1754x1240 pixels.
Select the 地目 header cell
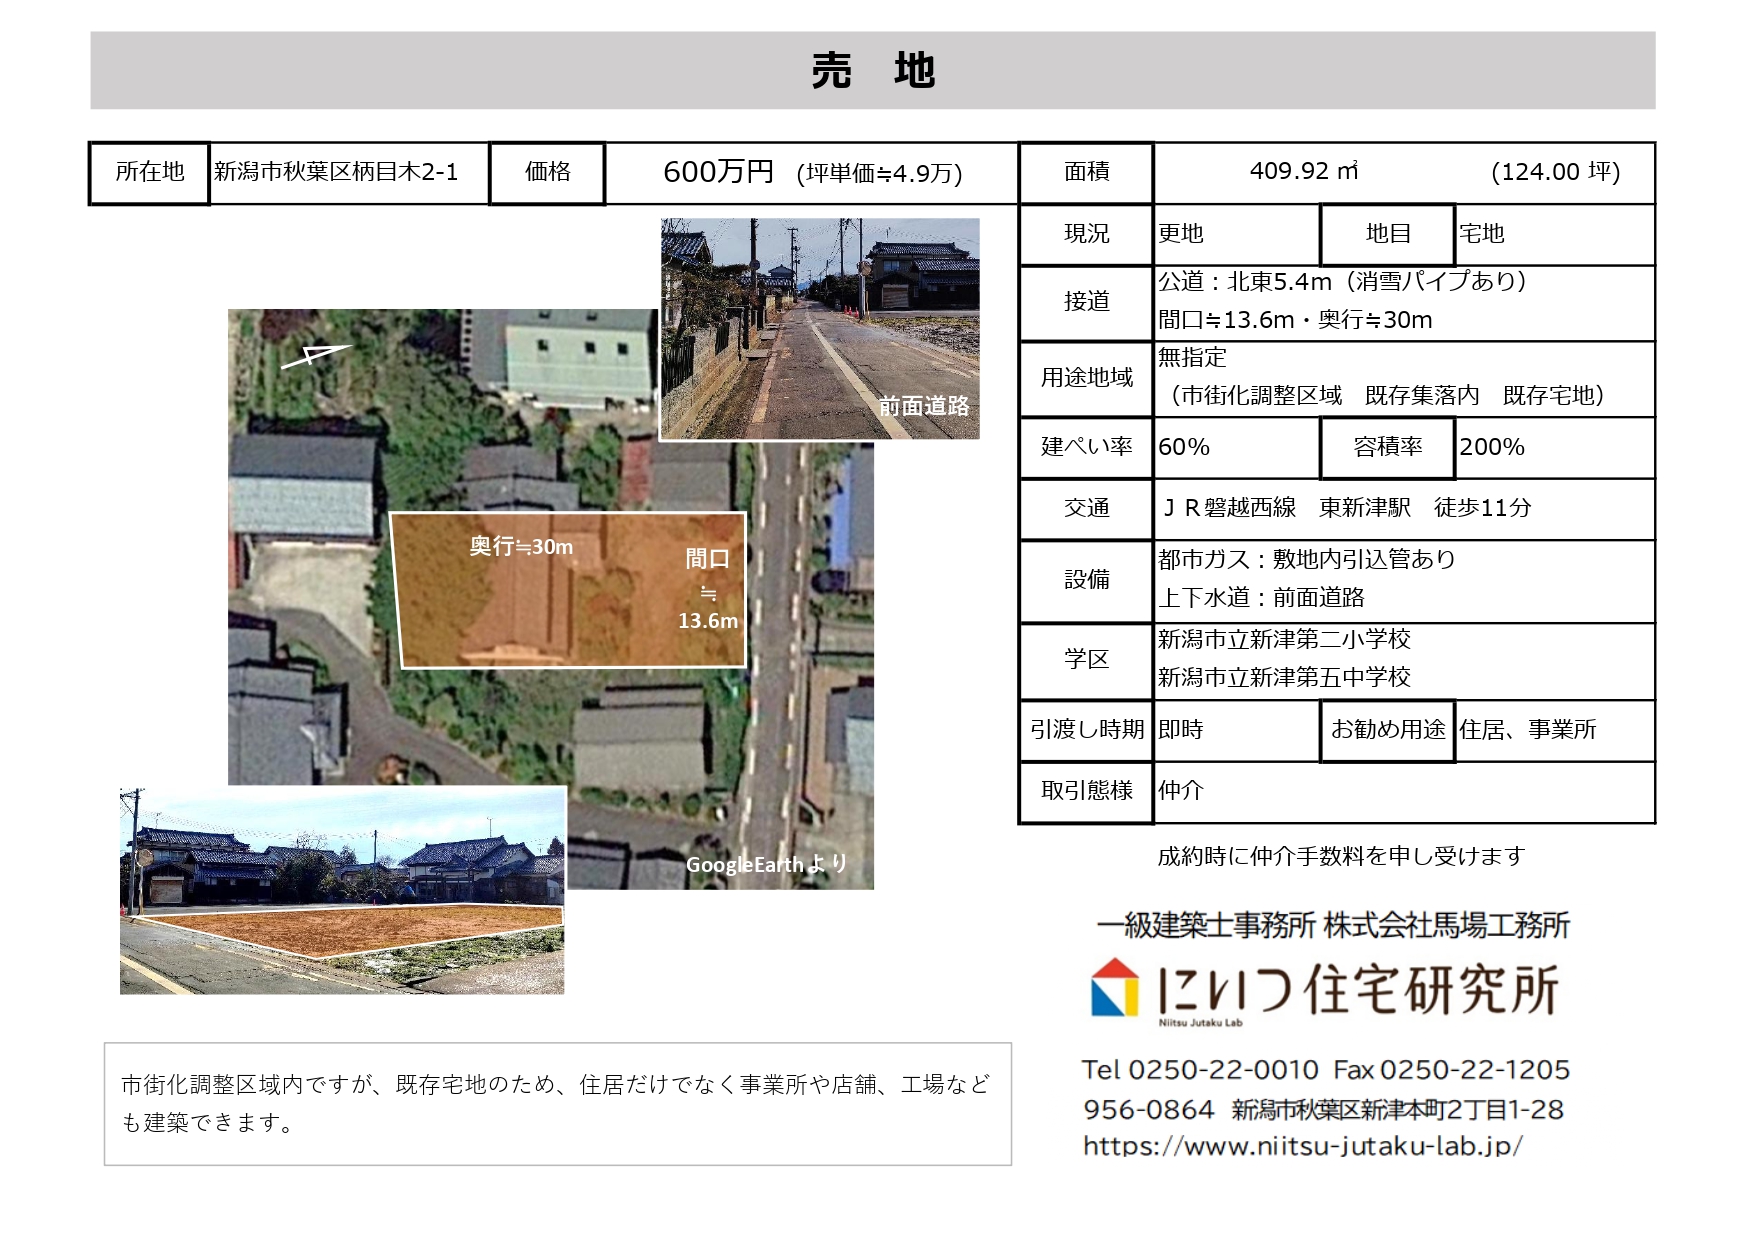[1387, 234]
